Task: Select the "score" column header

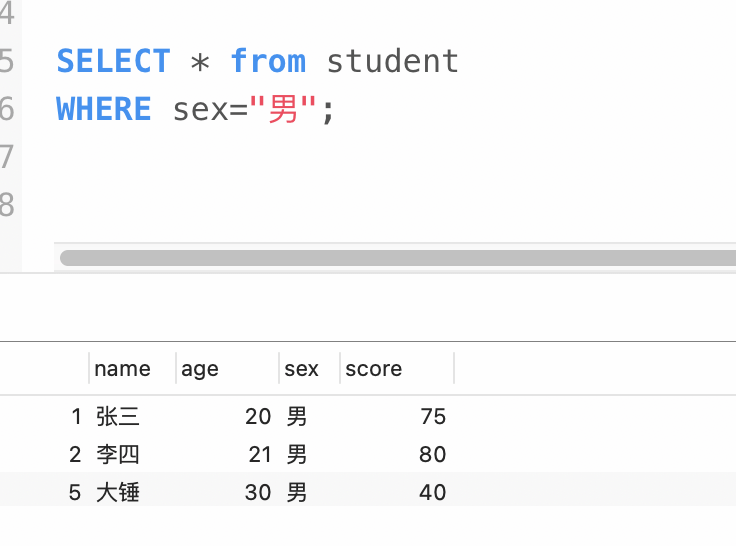Action: (x=373, y=369)
